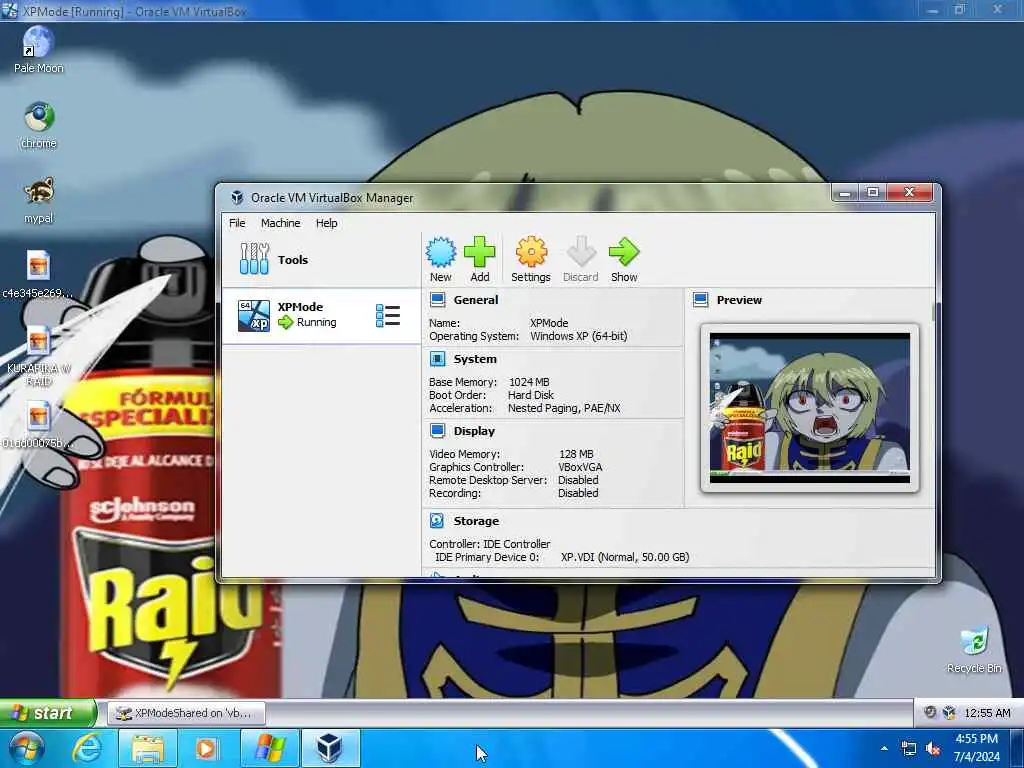
Task: Click the Windows XP Mode taskbar icon
Action: point(269,748)
